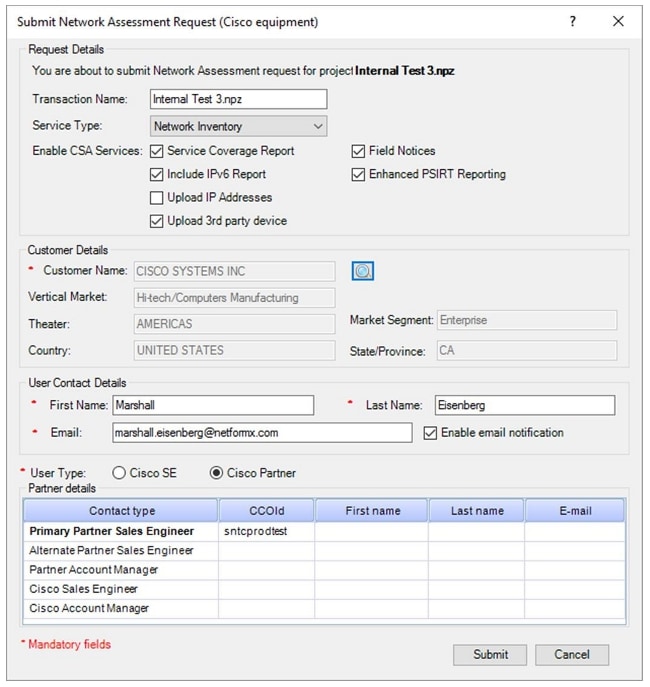Image resolution: width=650 pixels, height=687 pixels.
Task: Click the customer search magnifier icon
Action: pos(362,271)
